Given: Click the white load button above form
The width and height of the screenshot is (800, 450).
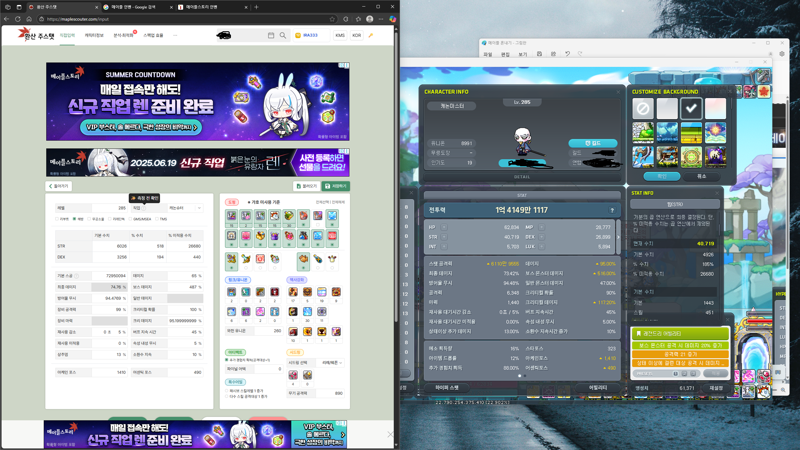Looking at the screenshot, I should pos(307,186).
